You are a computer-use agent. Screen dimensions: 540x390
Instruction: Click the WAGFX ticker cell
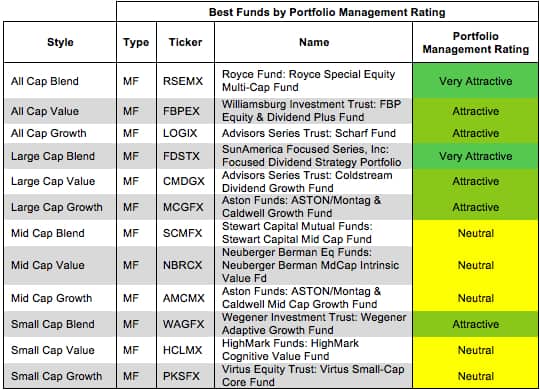point(184,324)
